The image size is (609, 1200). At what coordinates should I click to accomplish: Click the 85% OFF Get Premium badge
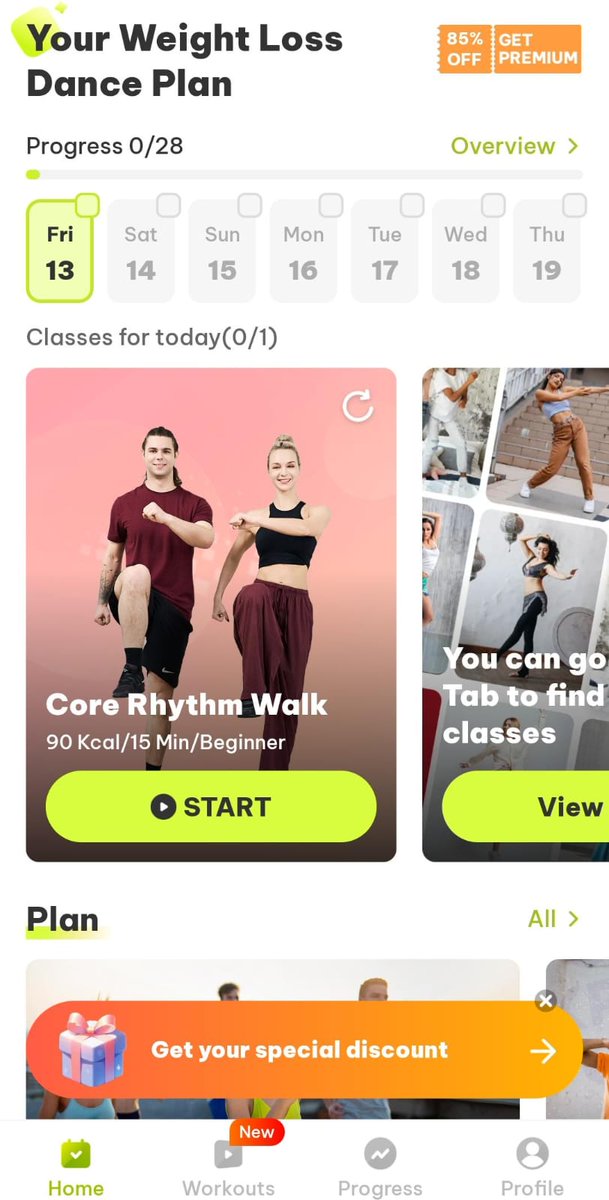[x=509, y=49]
